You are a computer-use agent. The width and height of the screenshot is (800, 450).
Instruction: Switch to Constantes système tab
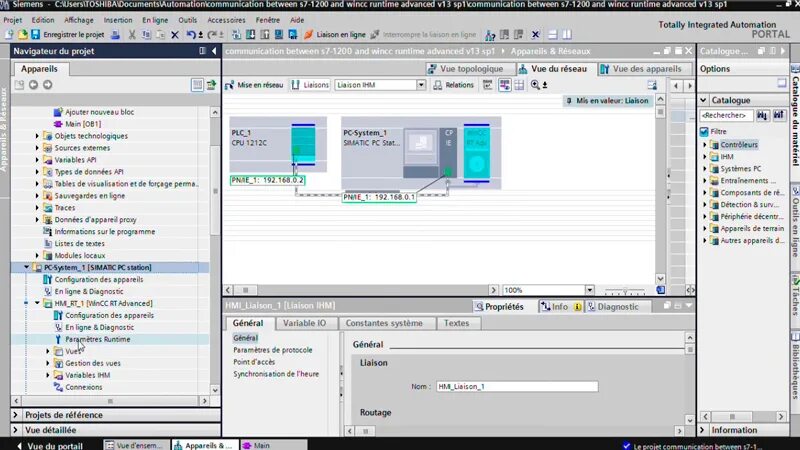(x=384, y=323)
